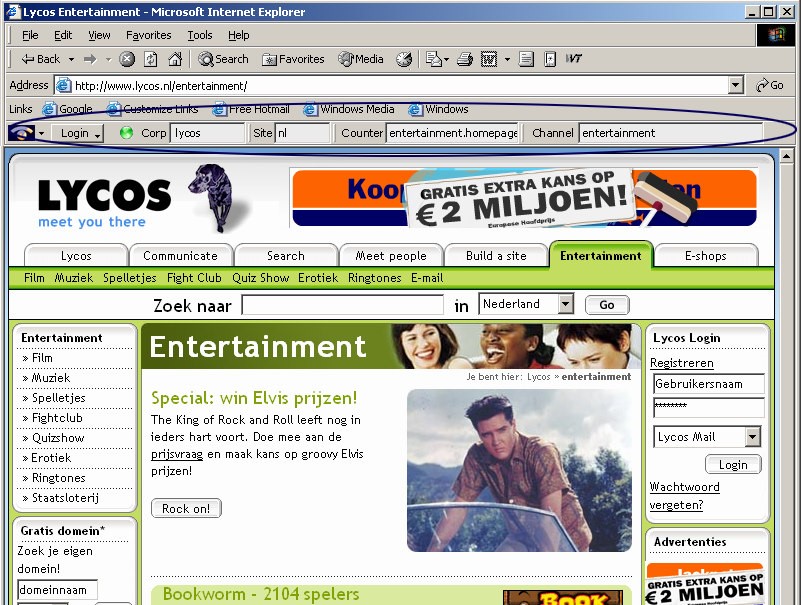Click the Forward arrow button
The width and height of the screenshot is (801, 605).
click(90, 59)
